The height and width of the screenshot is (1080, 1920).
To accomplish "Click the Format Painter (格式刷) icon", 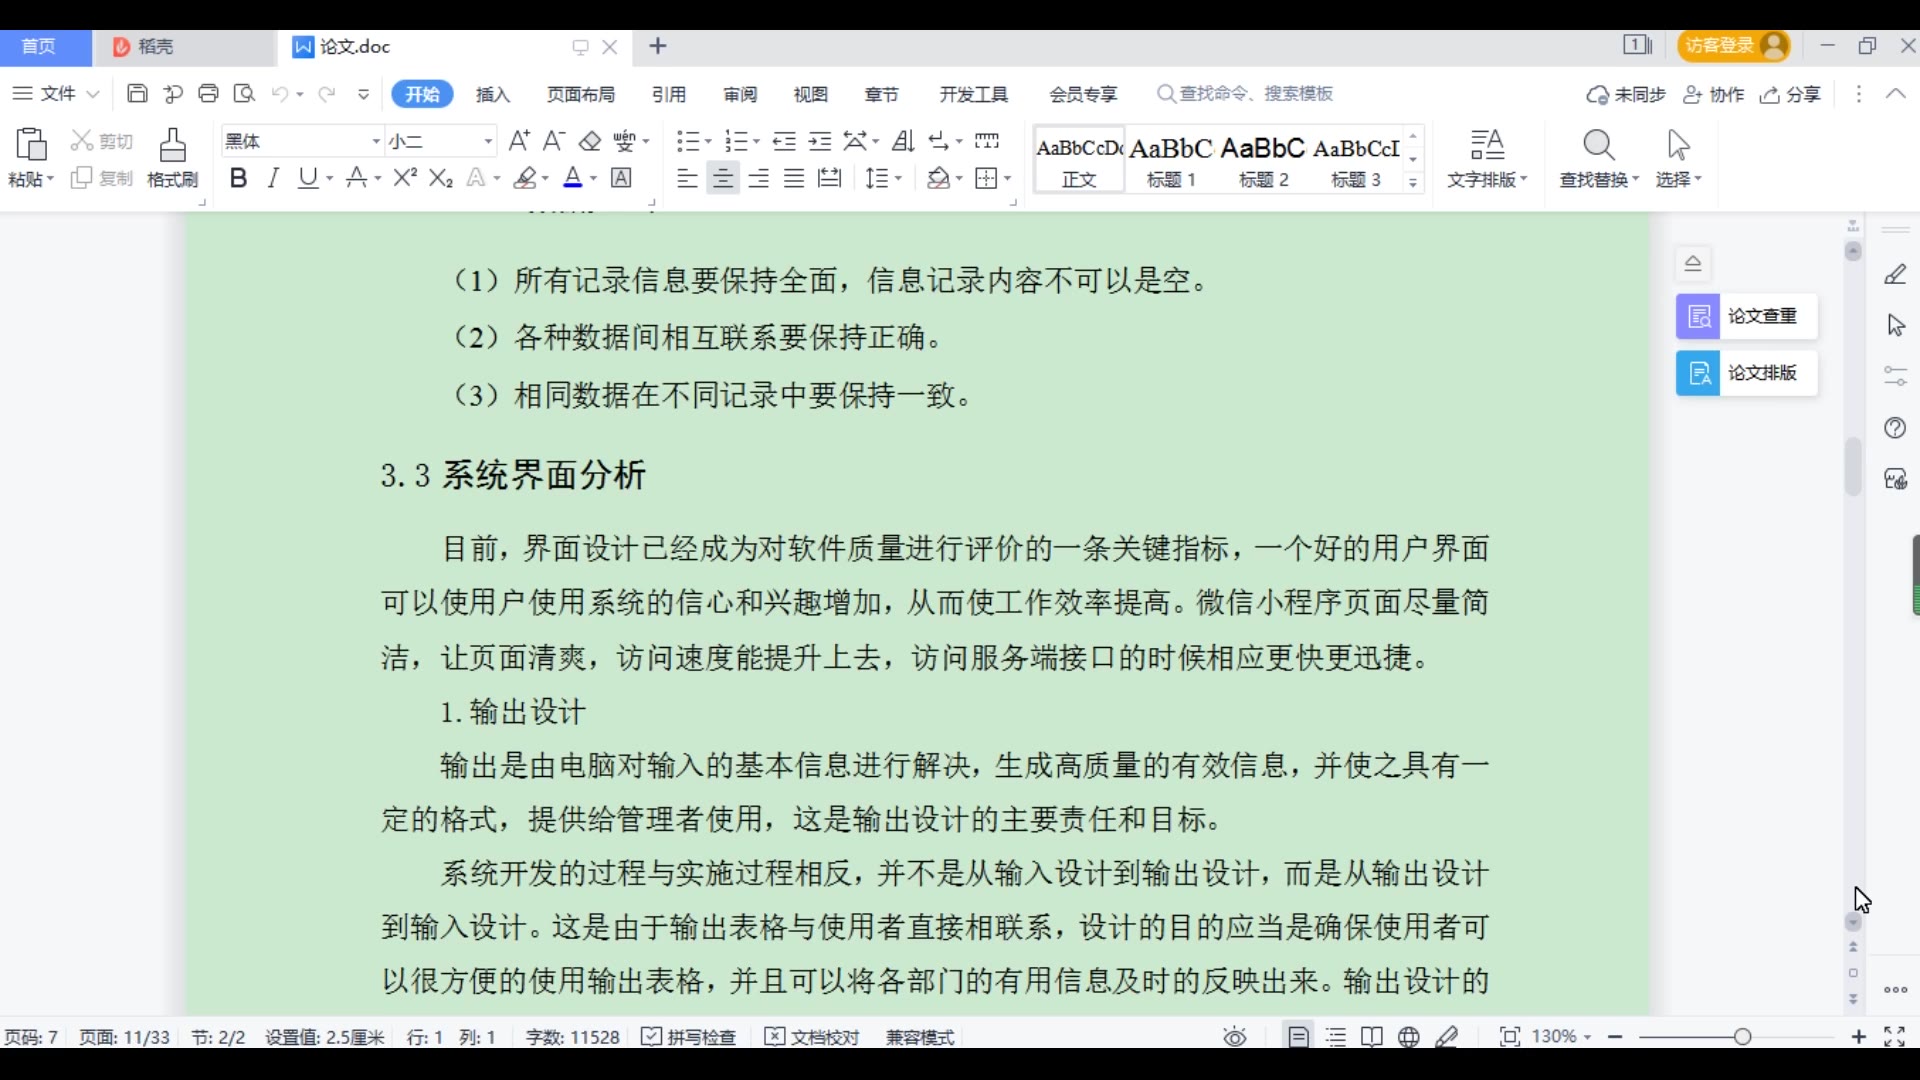I will [x=172, y=146].
